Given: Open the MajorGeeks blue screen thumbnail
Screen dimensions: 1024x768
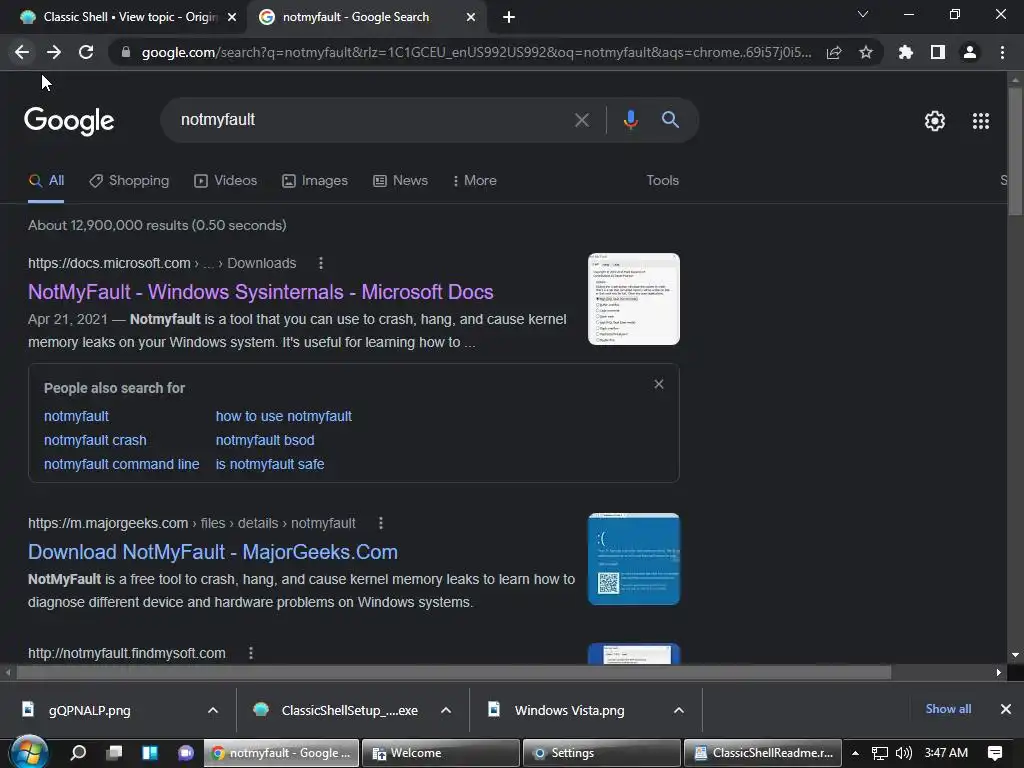Looking at the screenshot, I should click(x=633, y=559).
